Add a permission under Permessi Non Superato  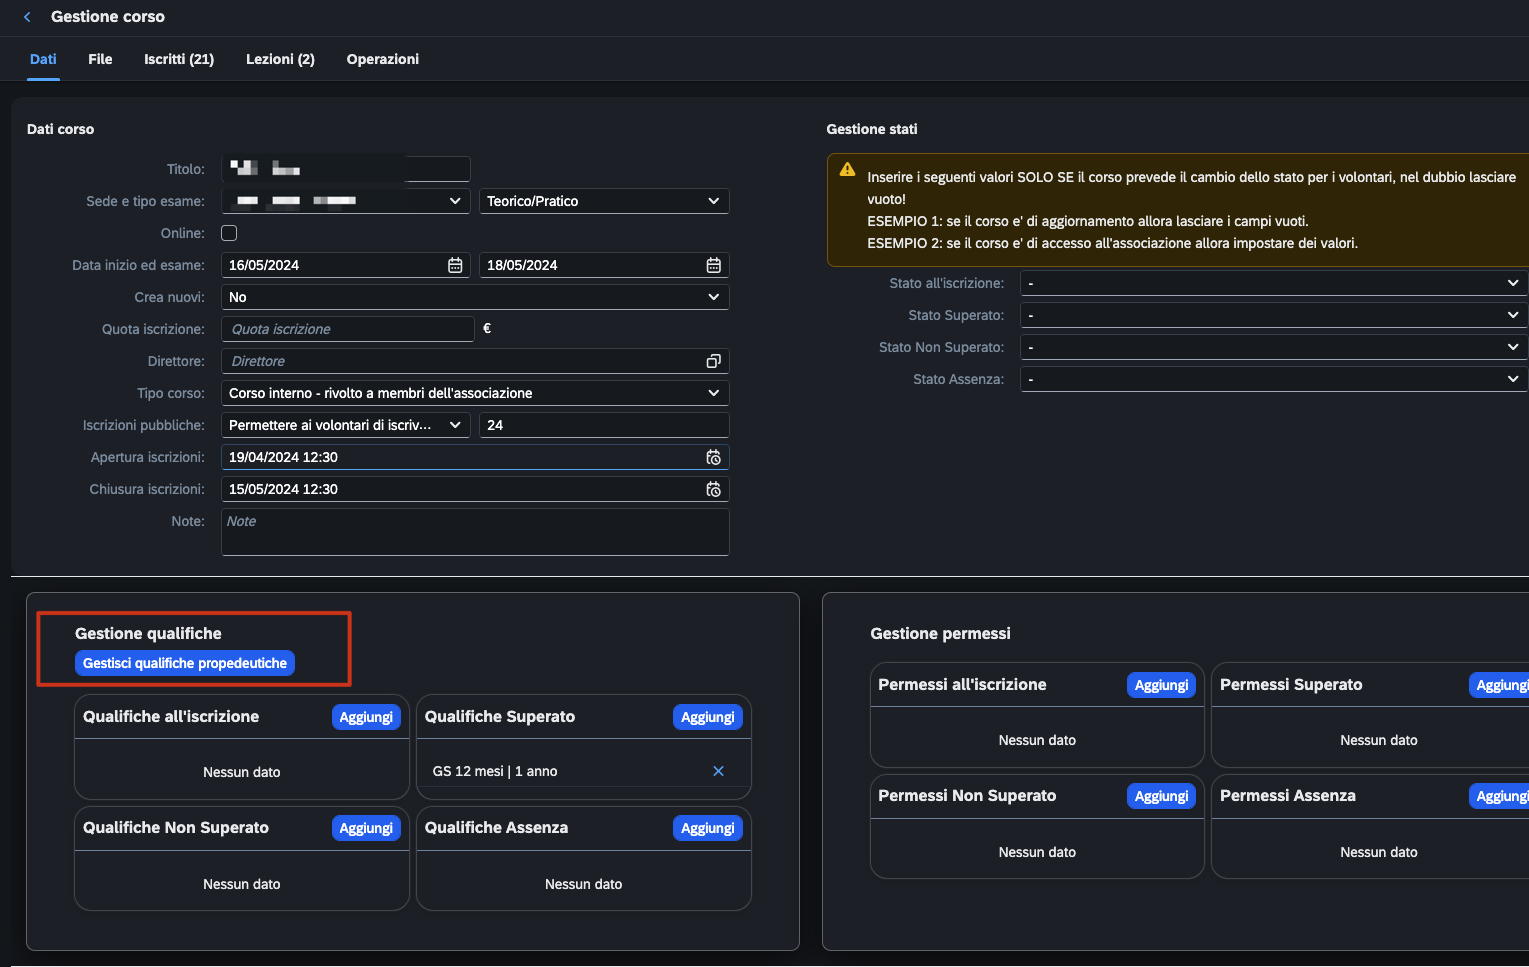(x=1161, y=796)
